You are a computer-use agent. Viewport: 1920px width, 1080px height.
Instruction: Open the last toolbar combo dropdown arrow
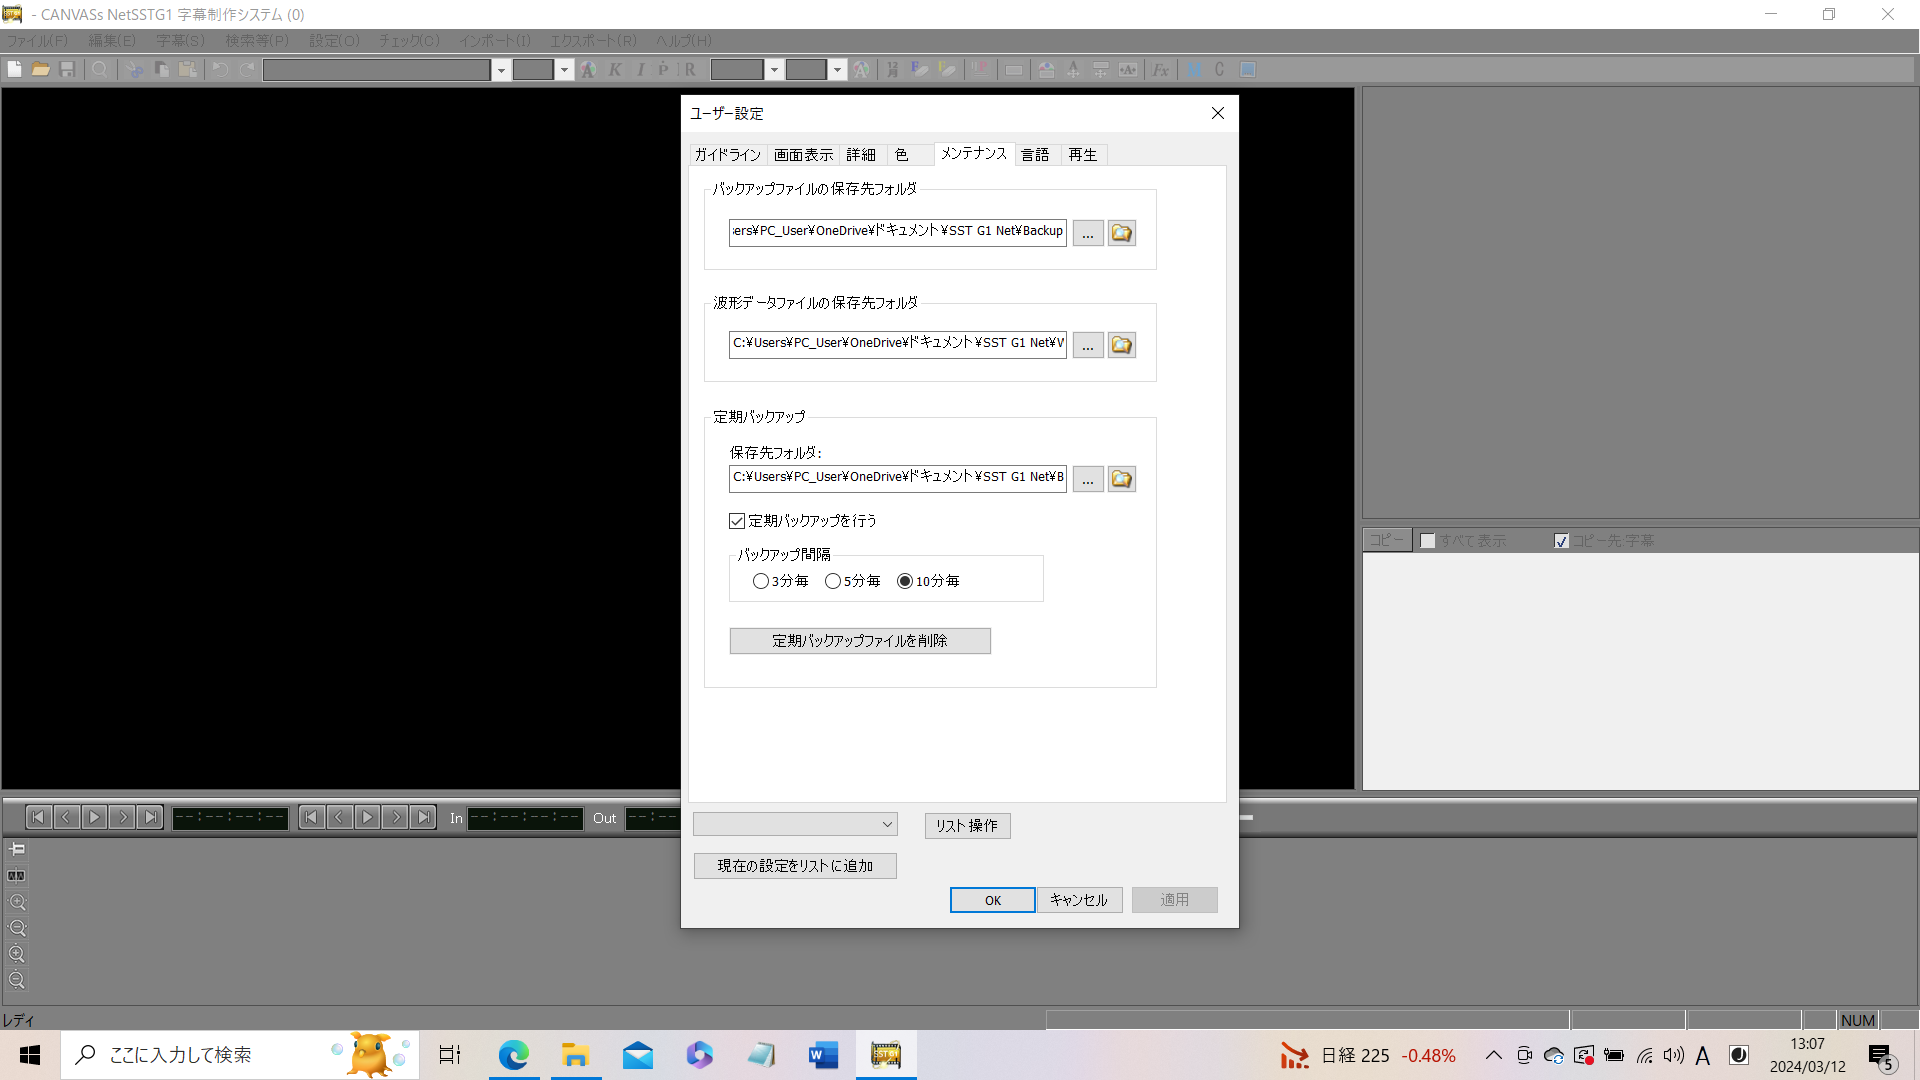(837, 69)
